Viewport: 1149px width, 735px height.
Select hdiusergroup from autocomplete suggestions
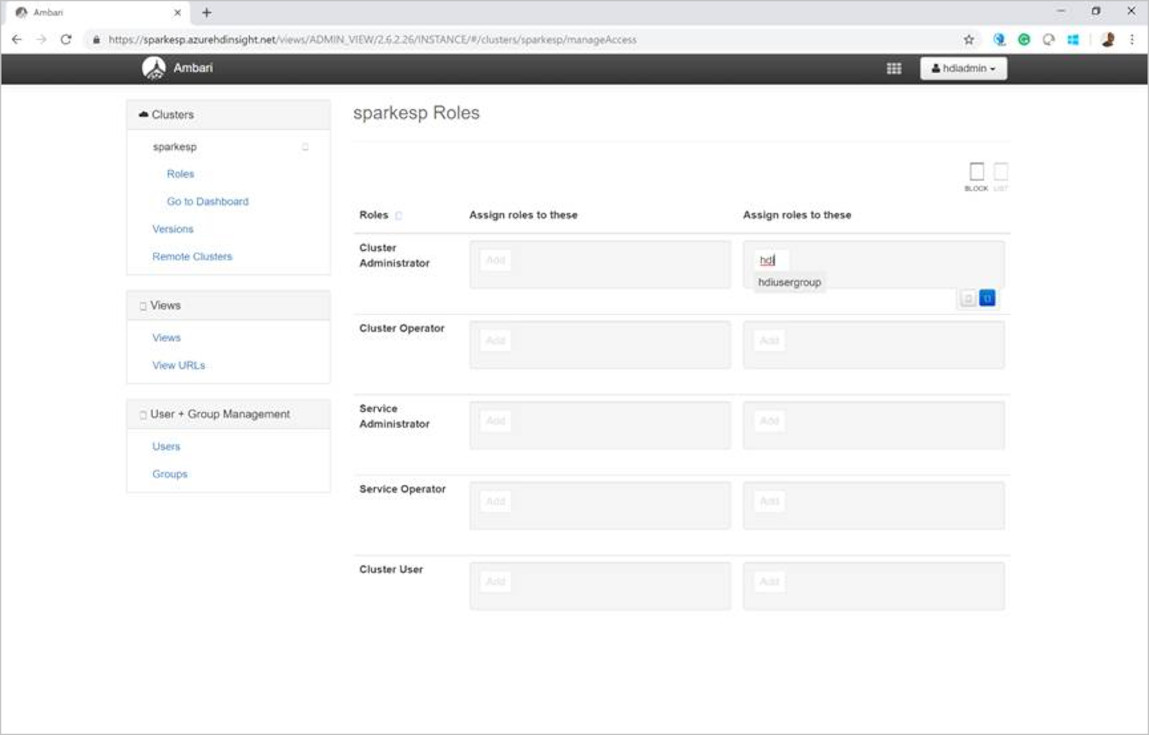click(x=789, y=282)
